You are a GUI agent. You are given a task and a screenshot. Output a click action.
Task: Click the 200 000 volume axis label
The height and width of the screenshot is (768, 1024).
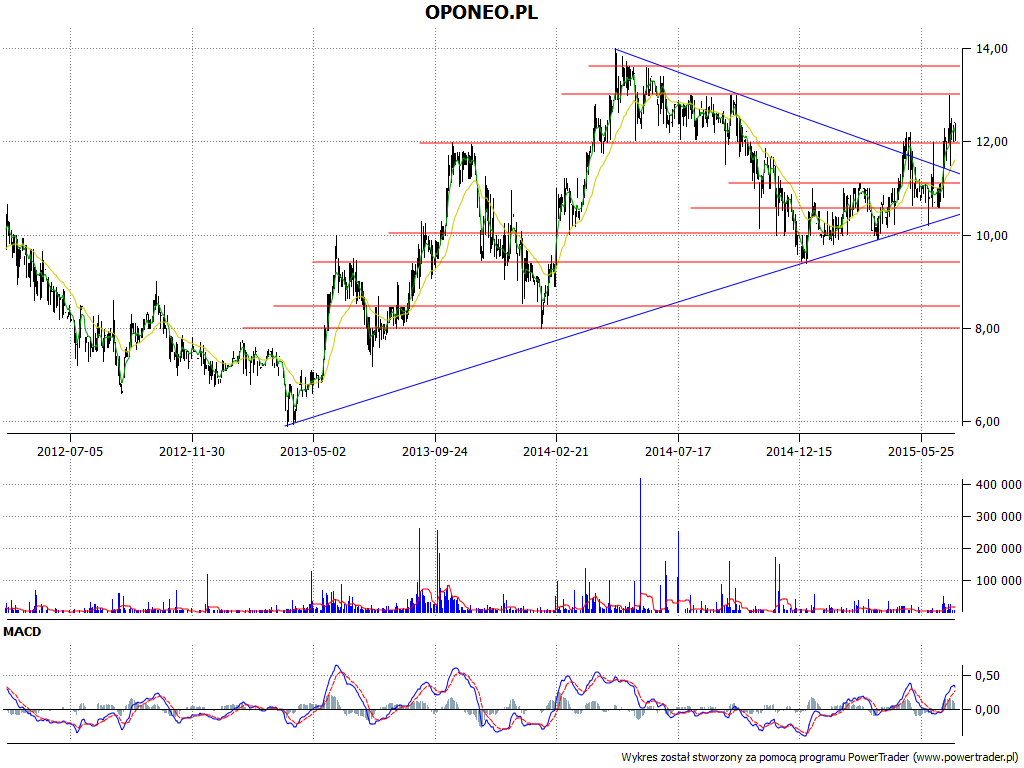pyautogui.click(x=999, y=549)
